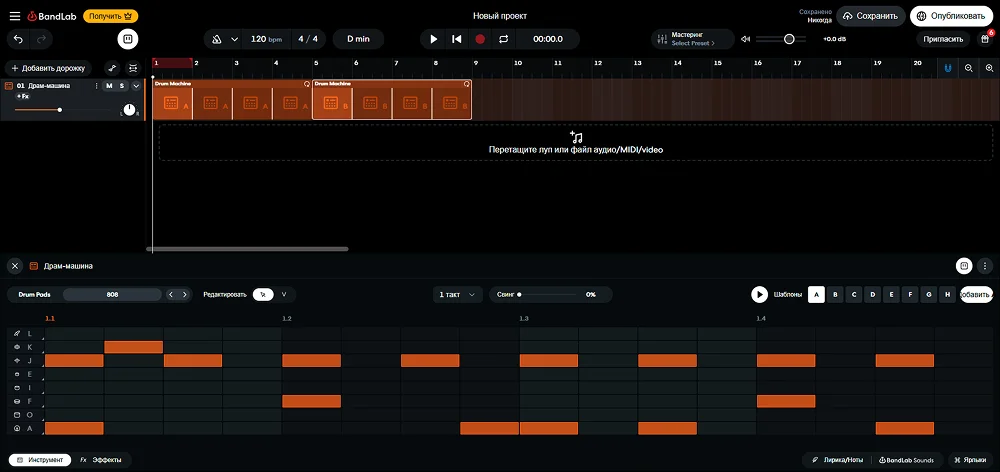Open the D min key selector

coord(358,39)
